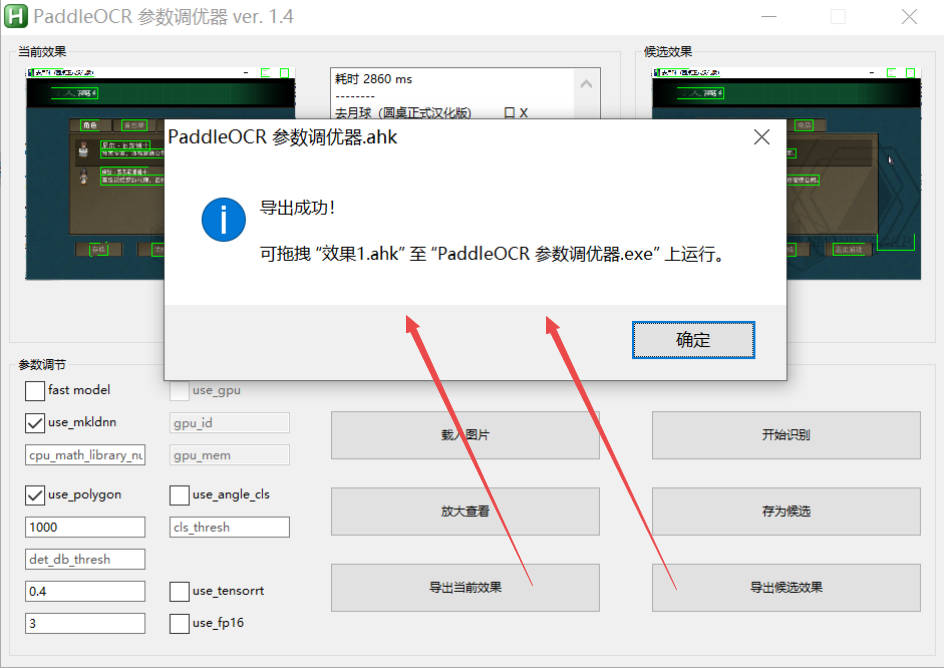This screenshot has height=668, width=944.
Task: Click the field containing 1000
Action: pos(85,527)
